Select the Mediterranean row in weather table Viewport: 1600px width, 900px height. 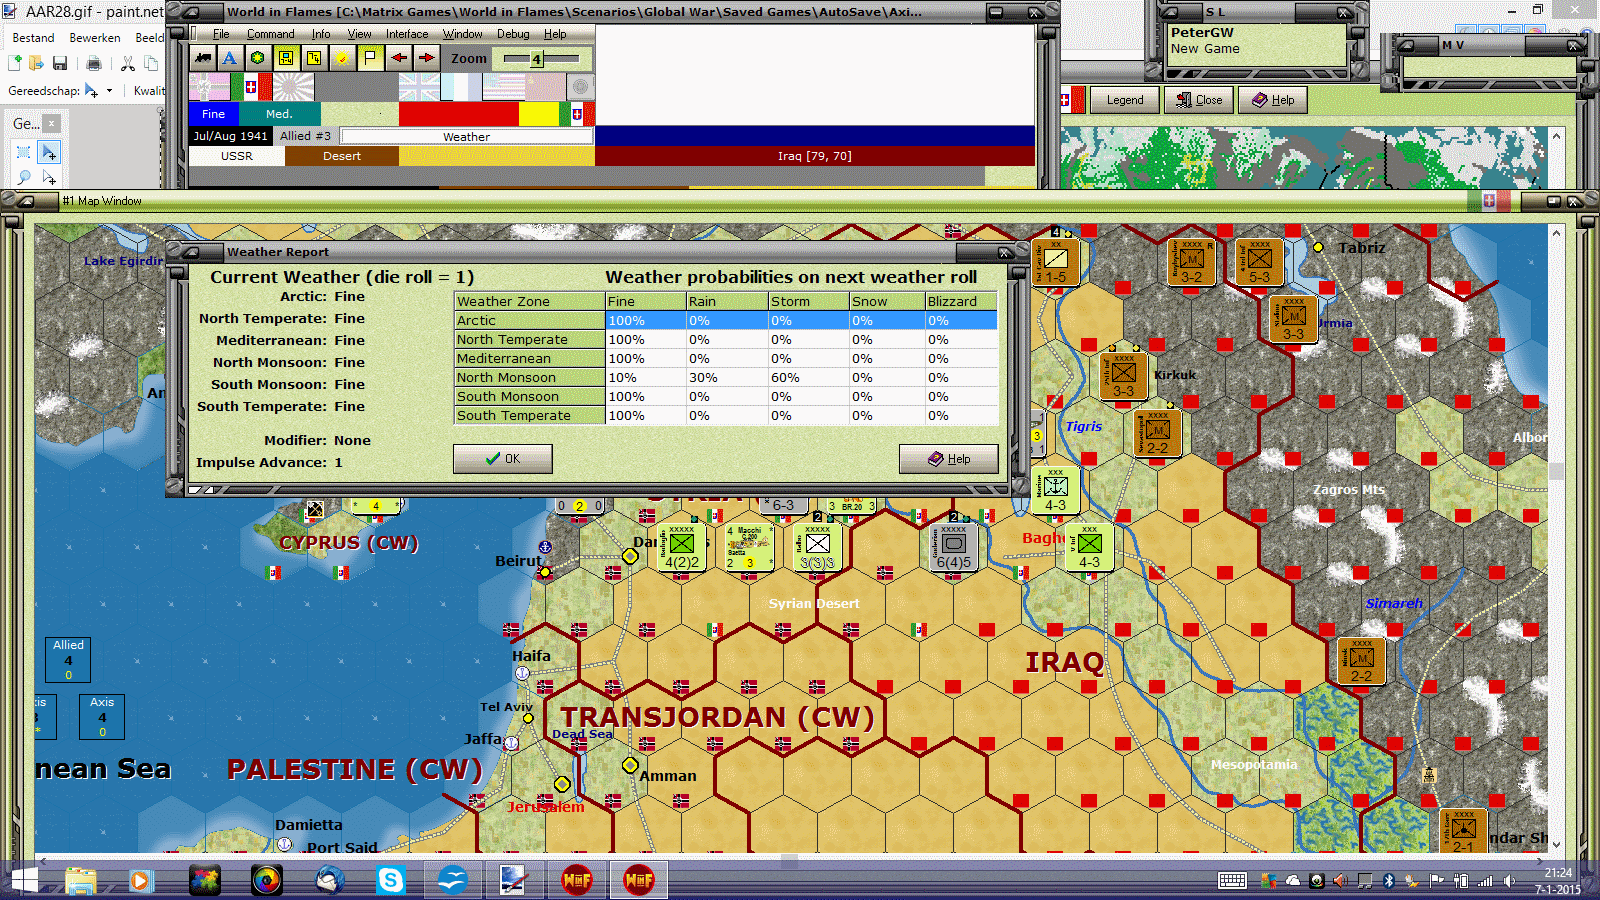pos(726,359)
